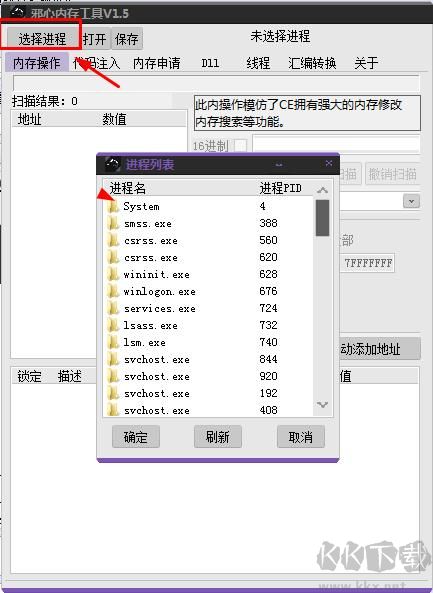Screen dimensions: 433x593
Task: Refresh list with 刷新 button
Action: pos(218,437)
